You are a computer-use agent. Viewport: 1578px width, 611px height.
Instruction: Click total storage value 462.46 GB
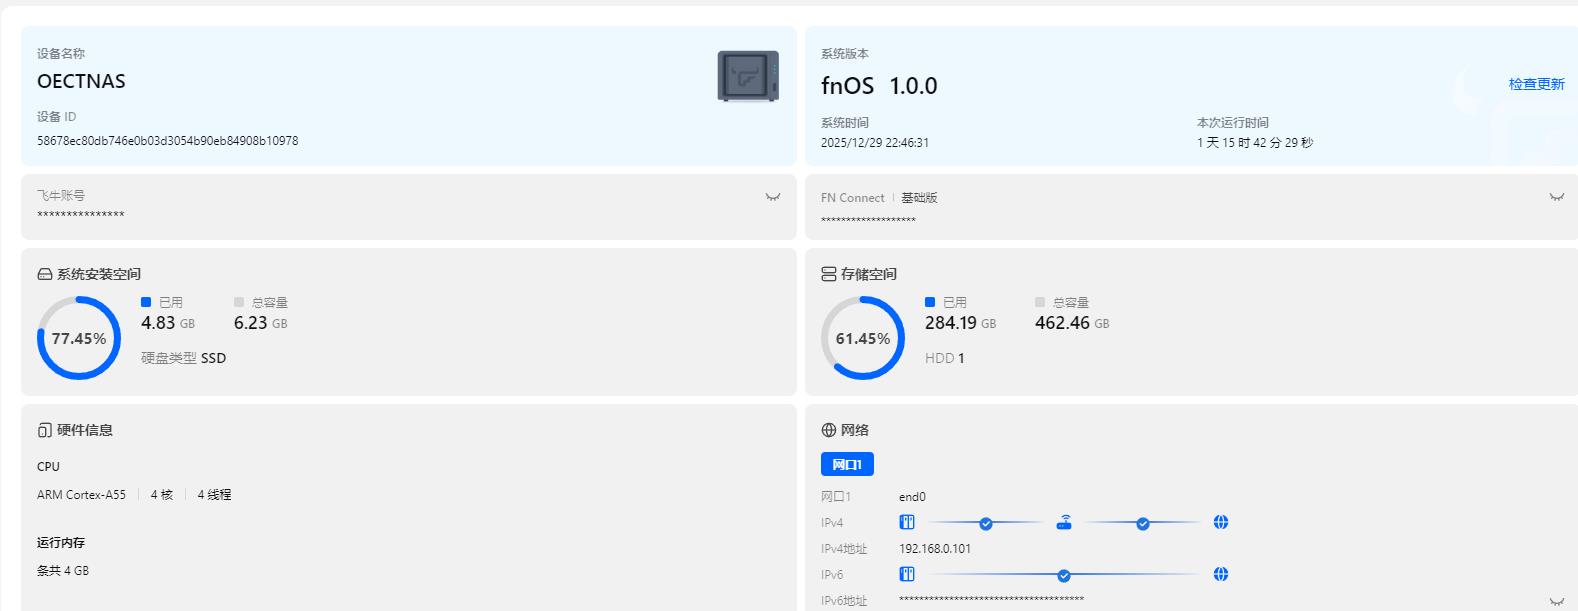click(x=1072, y=323)
